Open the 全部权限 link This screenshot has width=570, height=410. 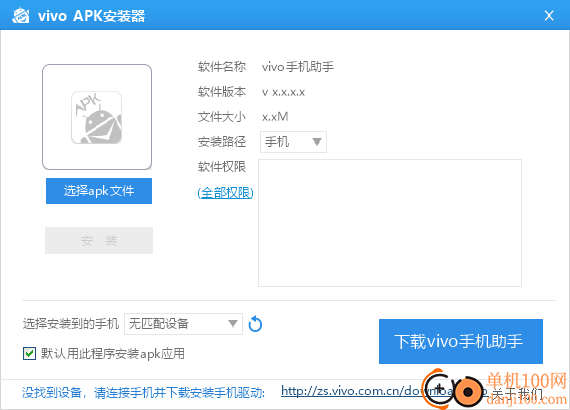tap(225, 193)
